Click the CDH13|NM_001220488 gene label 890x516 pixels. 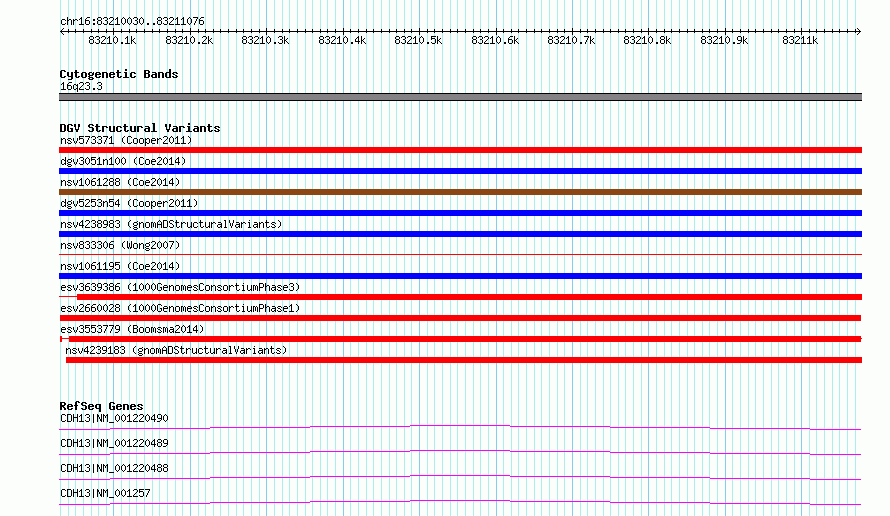pyautogui.click(x=114, y=468)
